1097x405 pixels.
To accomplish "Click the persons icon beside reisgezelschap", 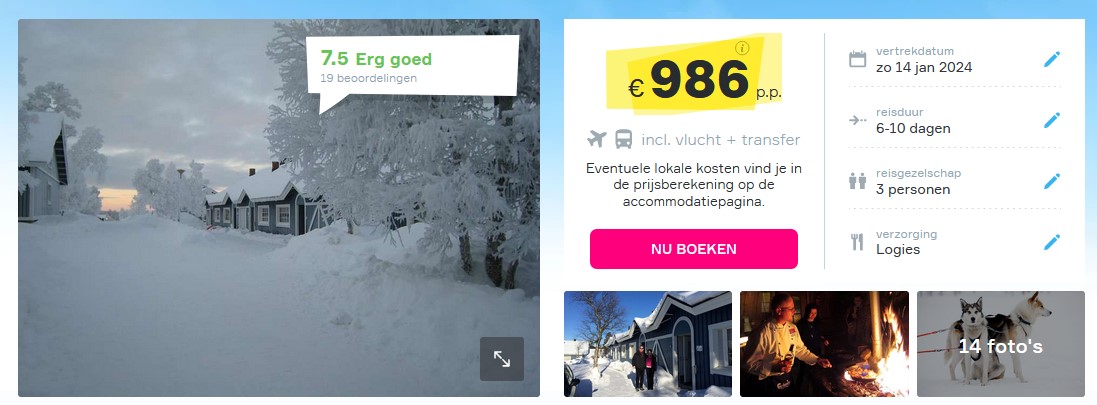I will click(857, 181).
